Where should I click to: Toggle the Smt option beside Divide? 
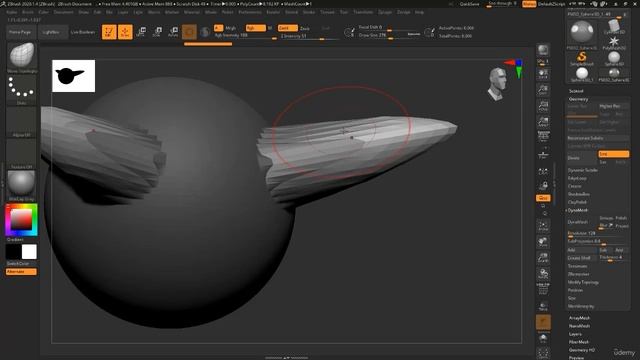[613, 154]
